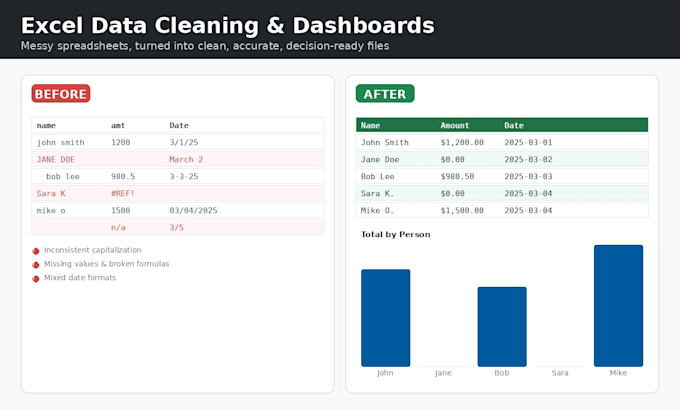Select the "Mike O." cell
Screen dimensions: 680x409
(x=378, y=210)
